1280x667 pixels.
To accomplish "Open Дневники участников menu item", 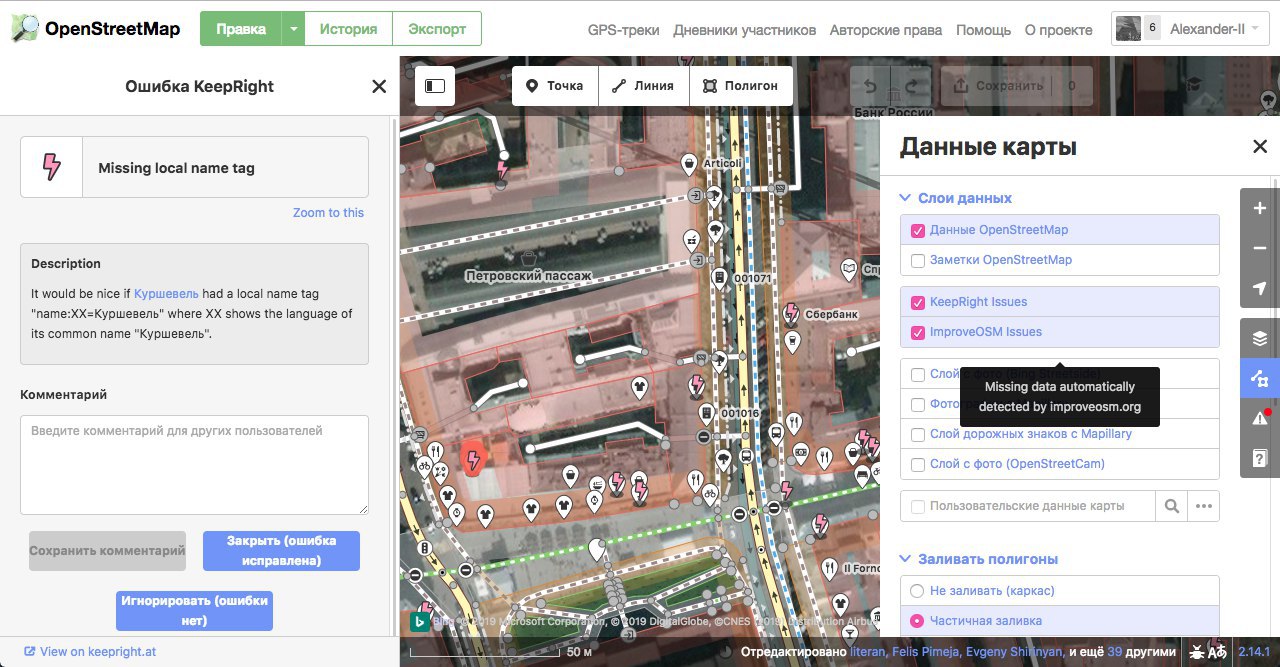I will pyautogui.click(x=745, y=30).
